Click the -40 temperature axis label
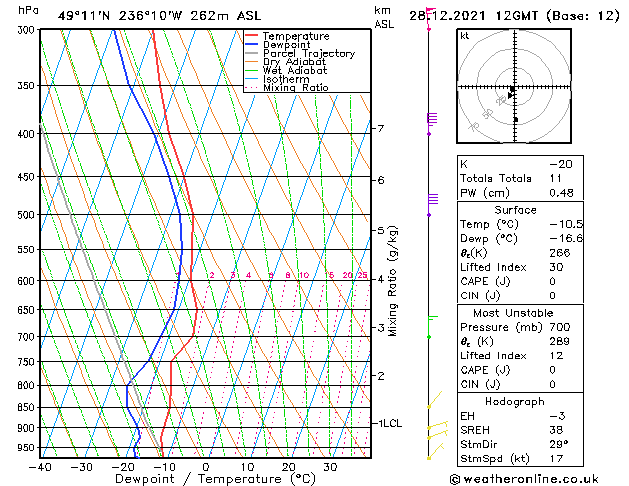Image resolution: width=629 pixels, height=486 pixels. tap(41, 467)
